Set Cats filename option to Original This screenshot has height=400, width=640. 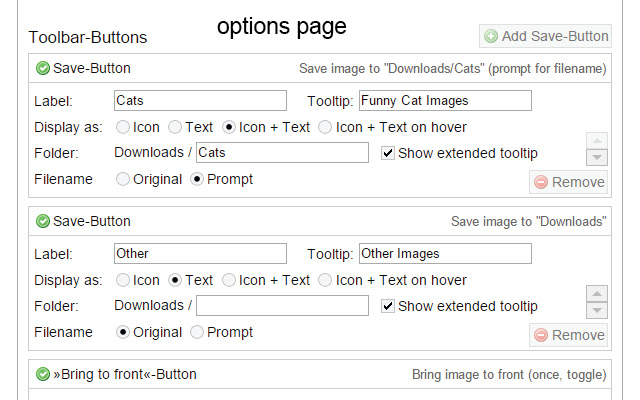(x=124, y=179)
